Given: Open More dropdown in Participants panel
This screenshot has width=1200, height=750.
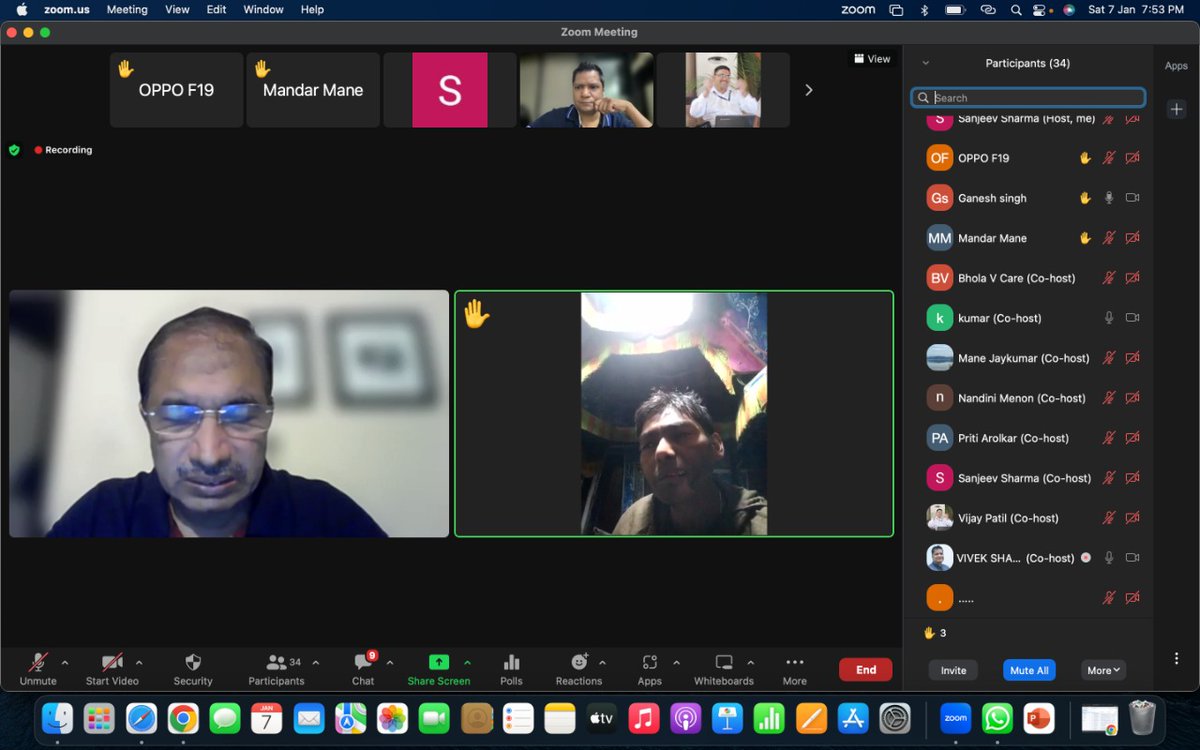Looking at the screenshot, I should tap(1105, 670).
